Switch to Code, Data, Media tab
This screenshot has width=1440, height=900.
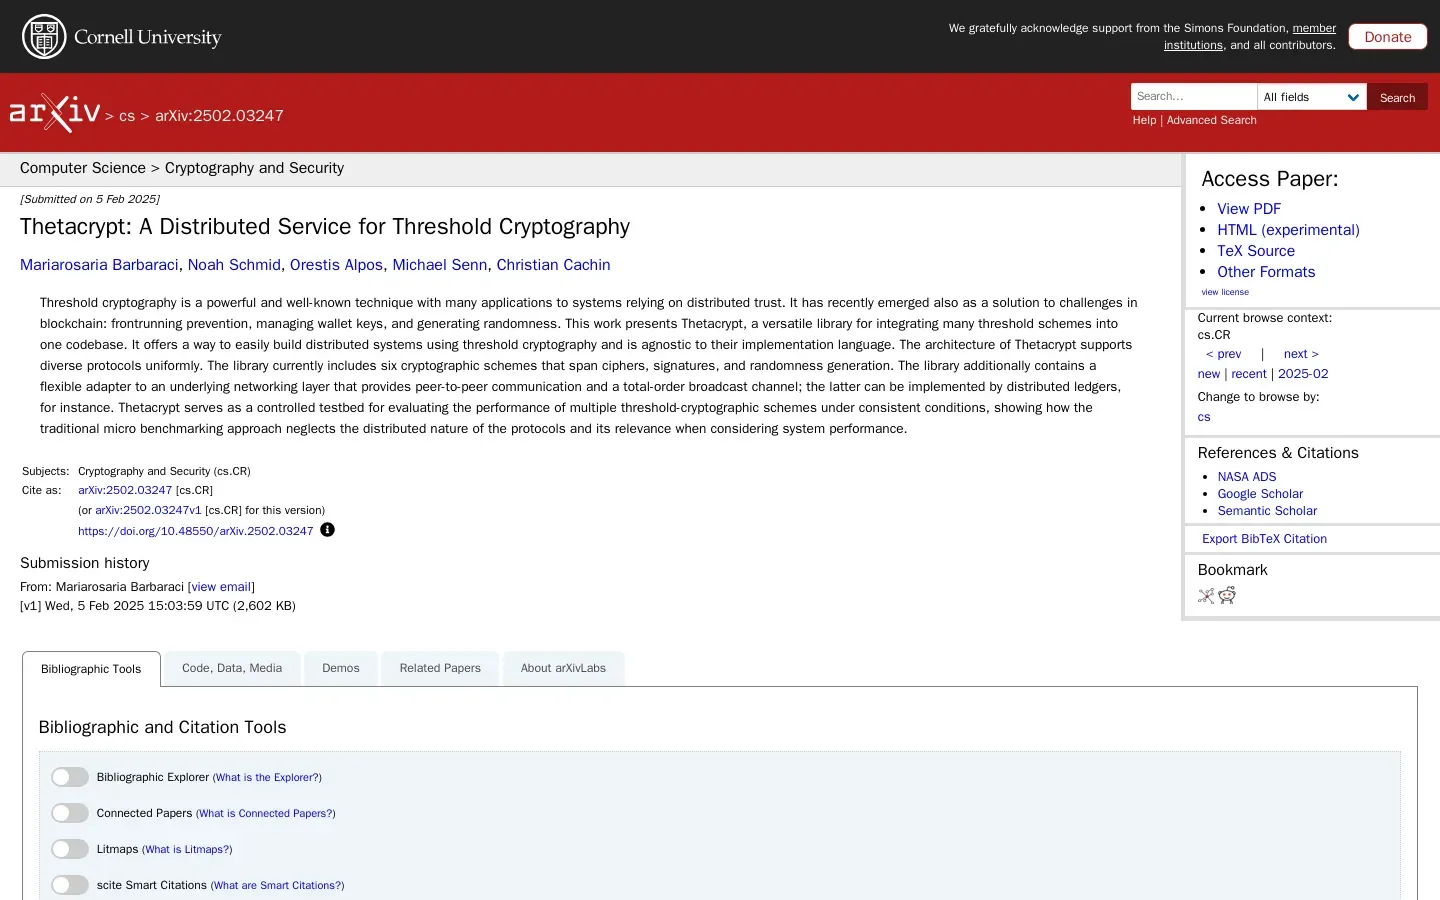click(x=232, y=668)
